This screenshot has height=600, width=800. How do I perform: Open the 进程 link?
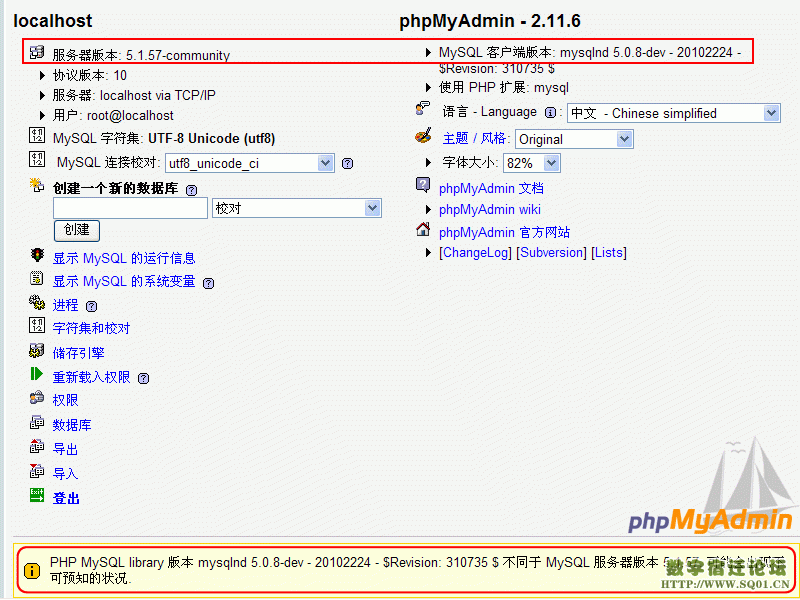65,305
